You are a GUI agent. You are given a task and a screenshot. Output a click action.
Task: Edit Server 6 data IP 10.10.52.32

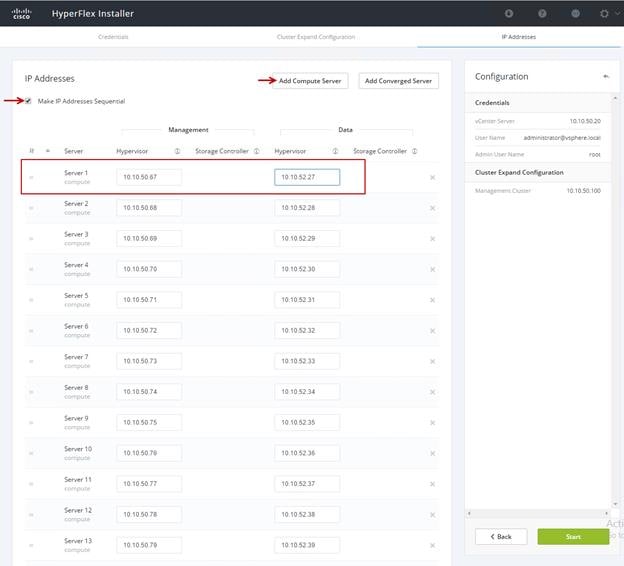click(x=307, y=330)
